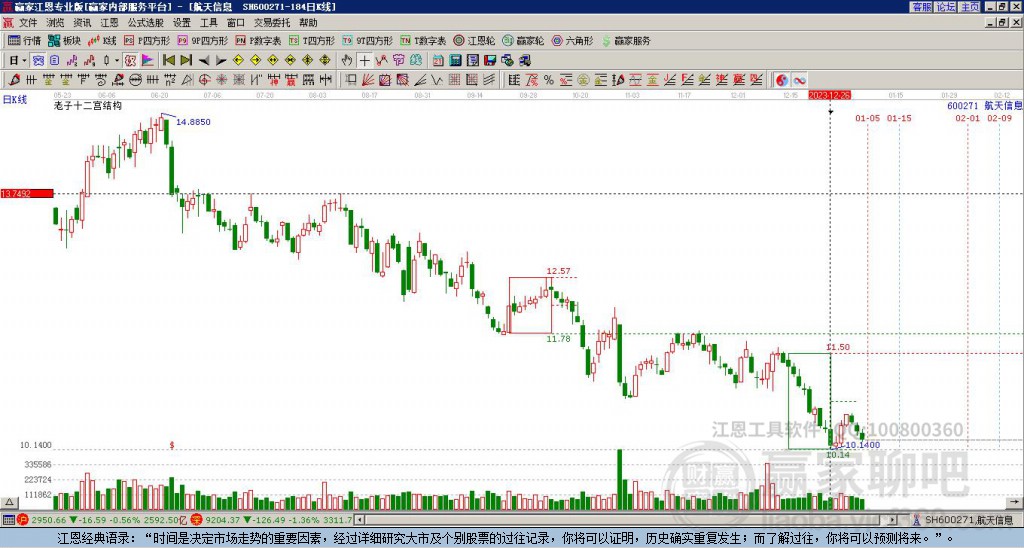Open the 江恩轮 tool
Screen dimensions: 1024x548
475,40
